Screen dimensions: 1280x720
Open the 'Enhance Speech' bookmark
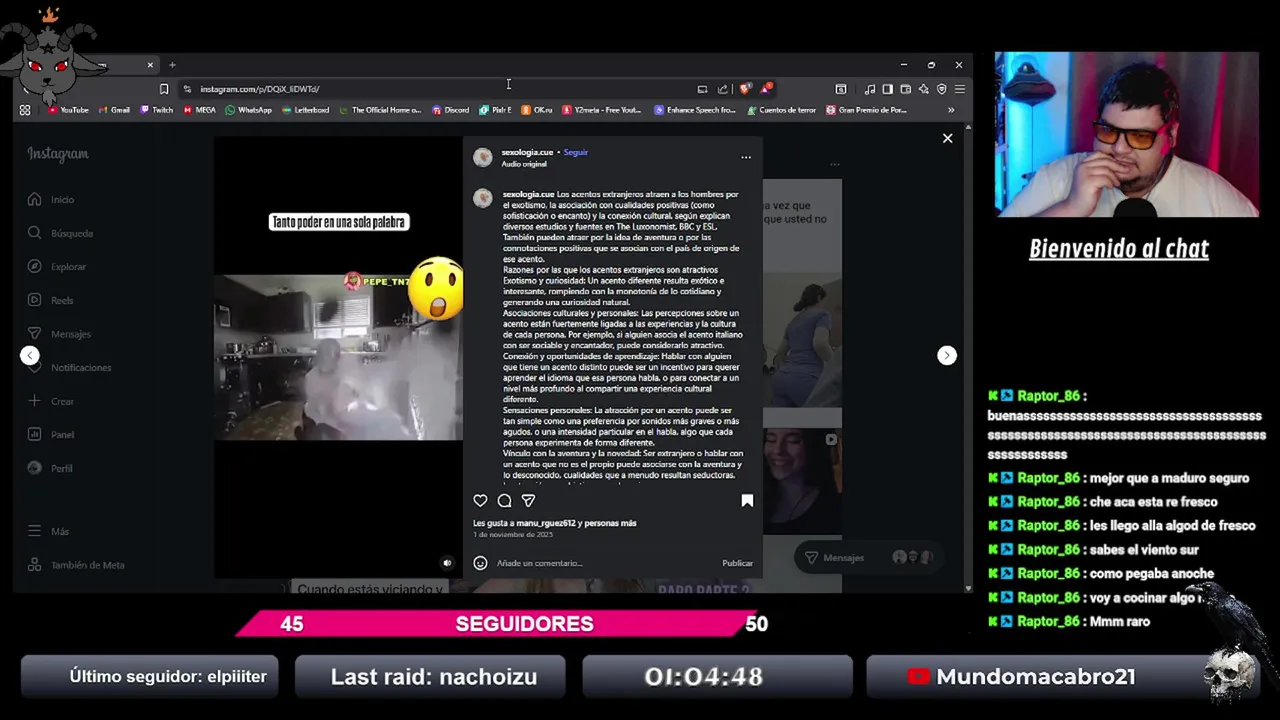pyautogui.click(x=695, y=110)
